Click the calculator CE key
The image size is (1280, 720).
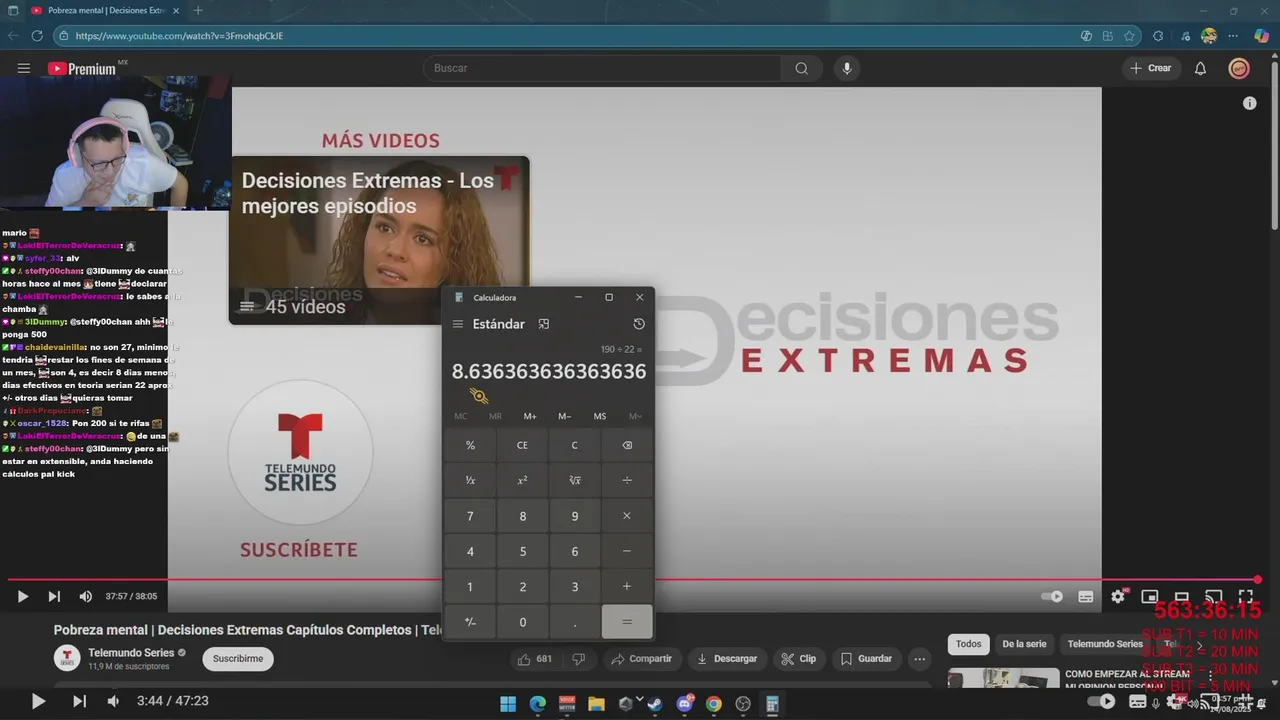pos(522,445)
